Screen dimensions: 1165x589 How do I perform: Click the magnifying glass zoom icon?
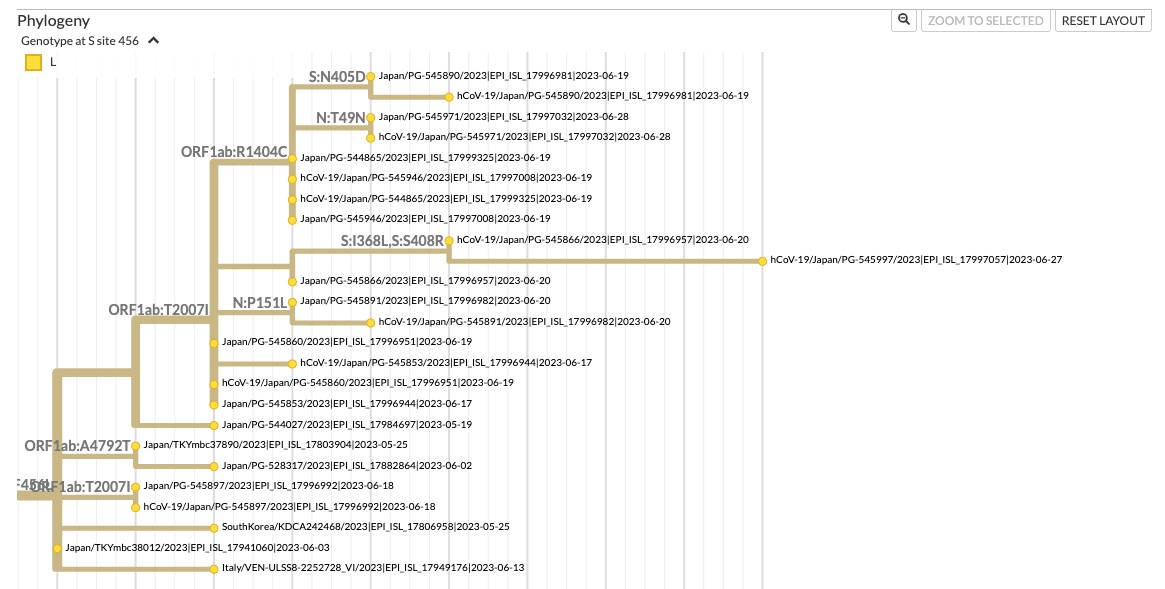(903, 20)
